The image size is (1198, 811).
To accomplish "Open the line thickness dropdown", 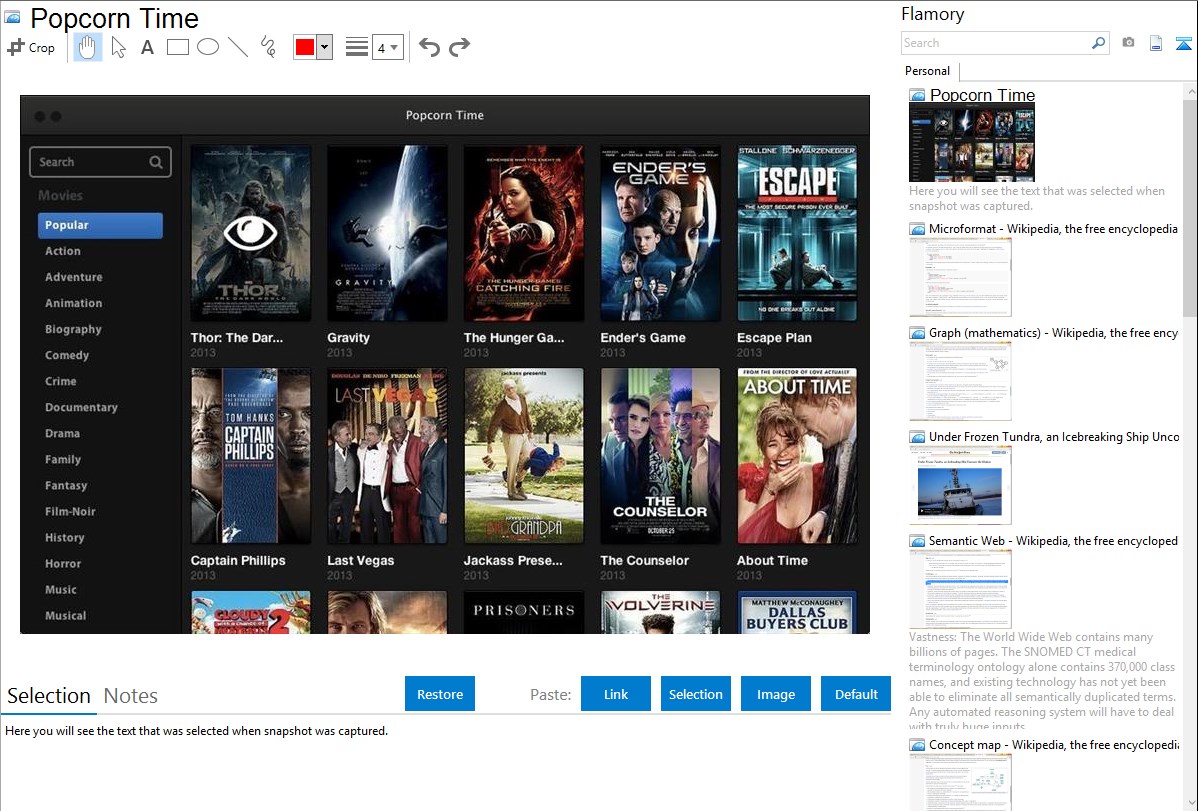I will tap(387, 47).
